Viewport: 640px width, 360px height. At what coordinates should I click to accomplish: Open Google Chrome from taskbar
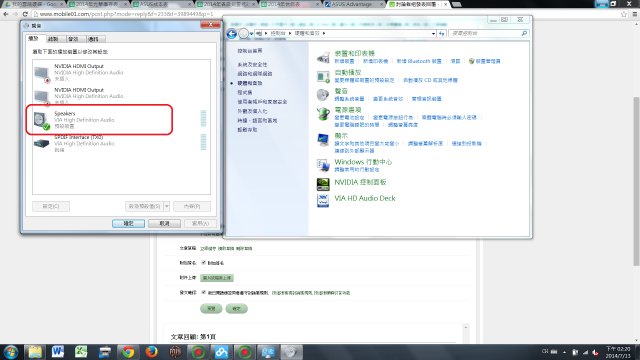[x=128, y=352]
